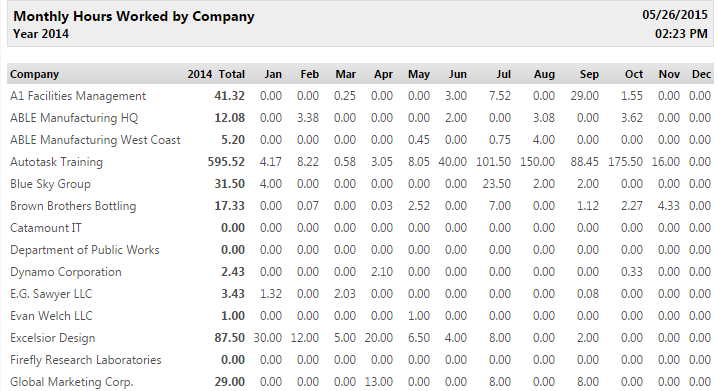Open E.G. Sawyer LLC entry
The width and height of the screenshot is (718, 391).
pyautogui.click(x=51, y=294)
